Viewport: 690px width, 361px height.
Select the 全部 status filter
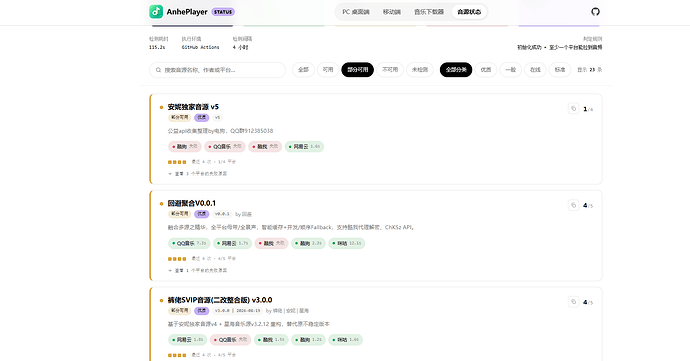(303, 70)
